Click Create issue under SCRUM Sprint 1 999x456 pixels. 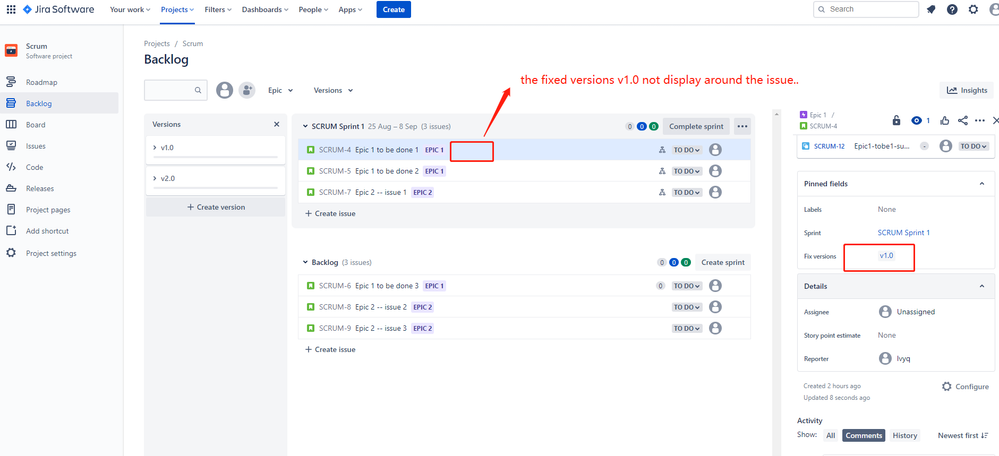(x=331, y=213)
